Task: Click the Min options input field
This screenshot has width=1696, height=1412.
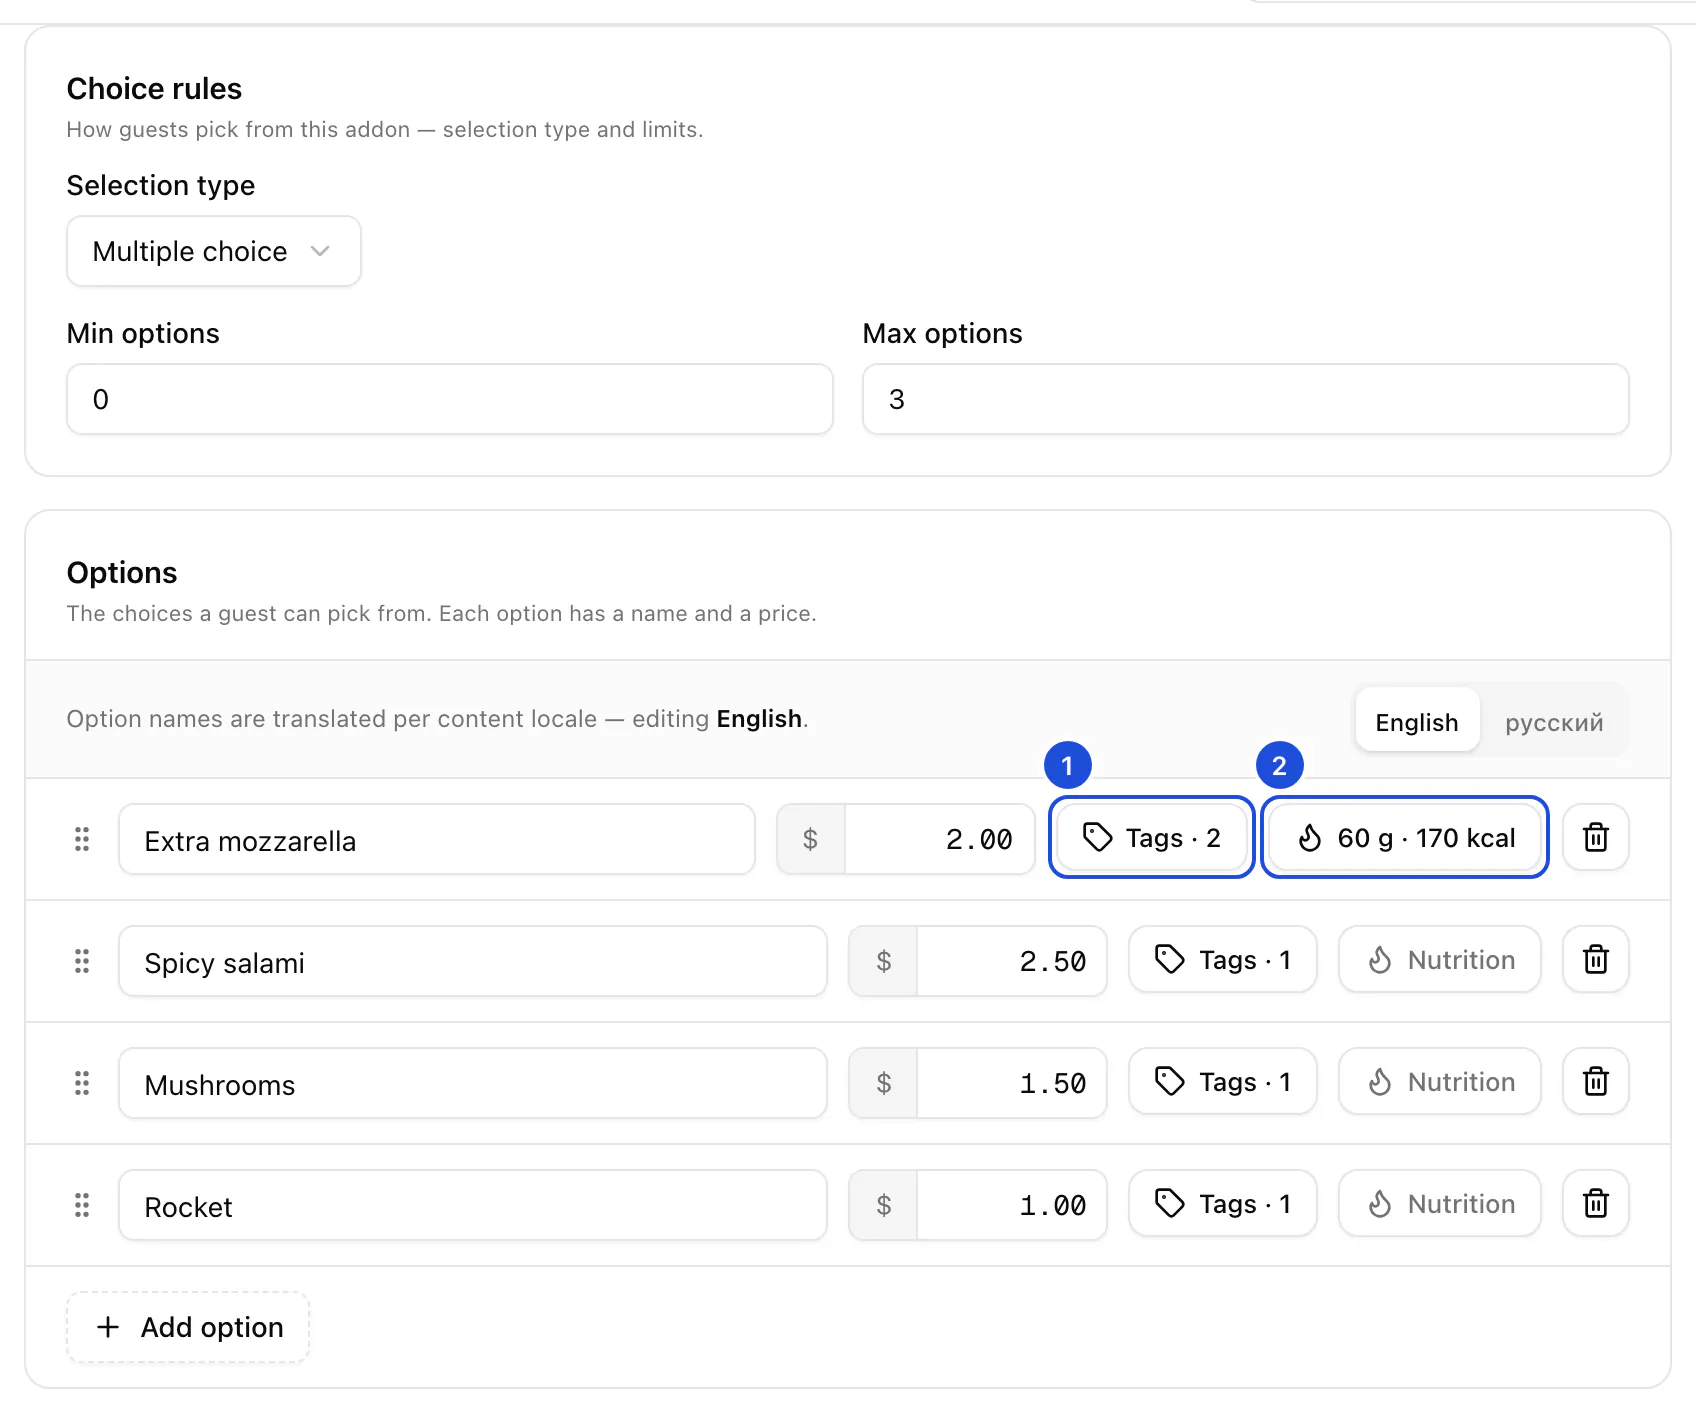Action: click(450, 399)
